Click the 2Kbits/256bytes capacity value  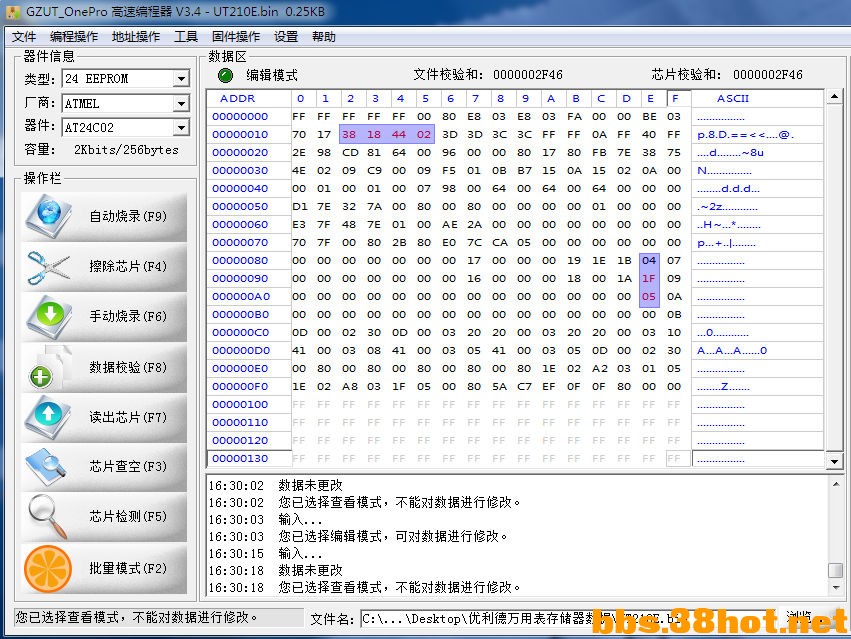126,150
